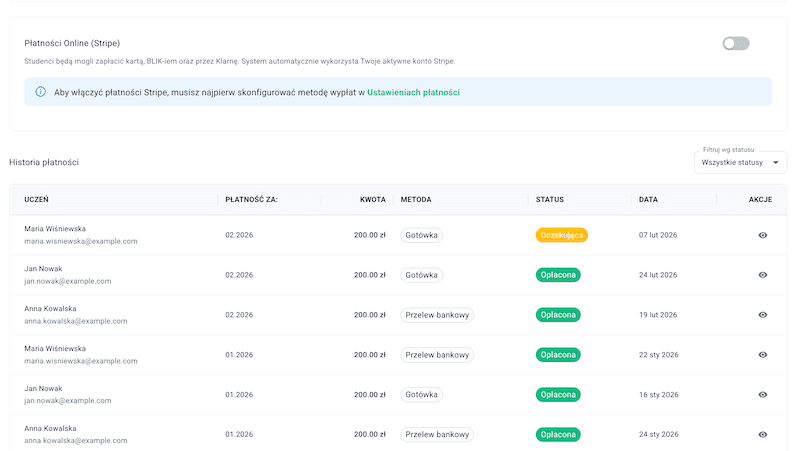This screenshot has height=451, width=800.
Task: Click the info icon in Stripe notice
Action: 40,92
